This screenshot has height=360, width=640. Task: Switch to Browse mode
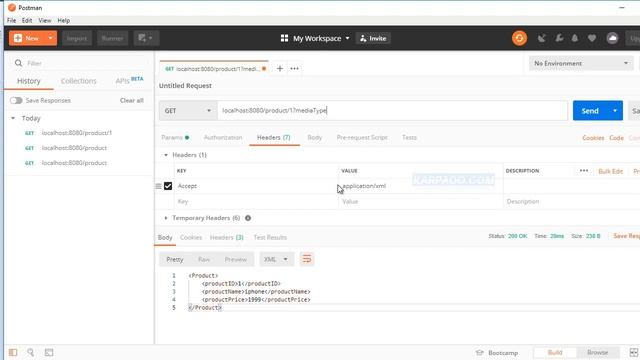coord(598,352)
